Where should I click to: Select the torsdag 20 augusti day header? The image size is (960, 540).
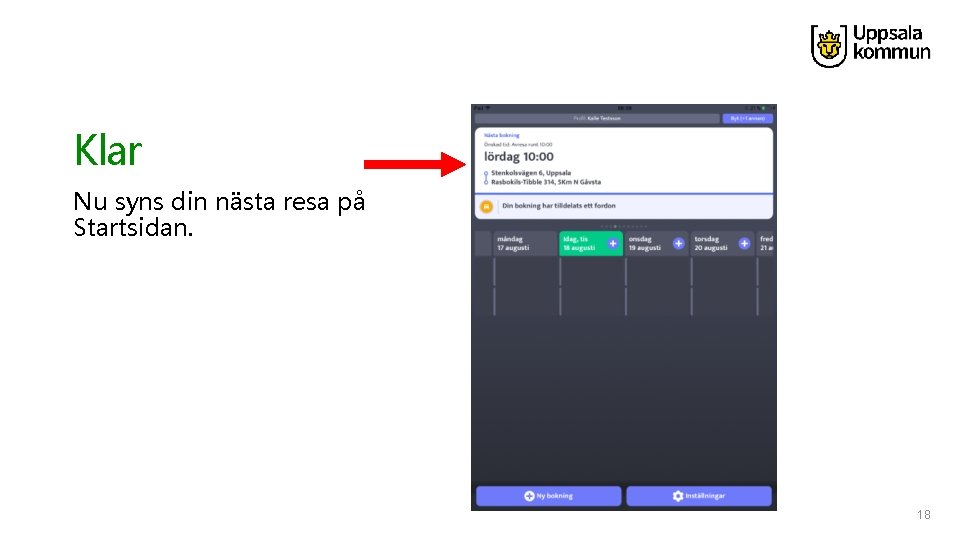[722, 244]
